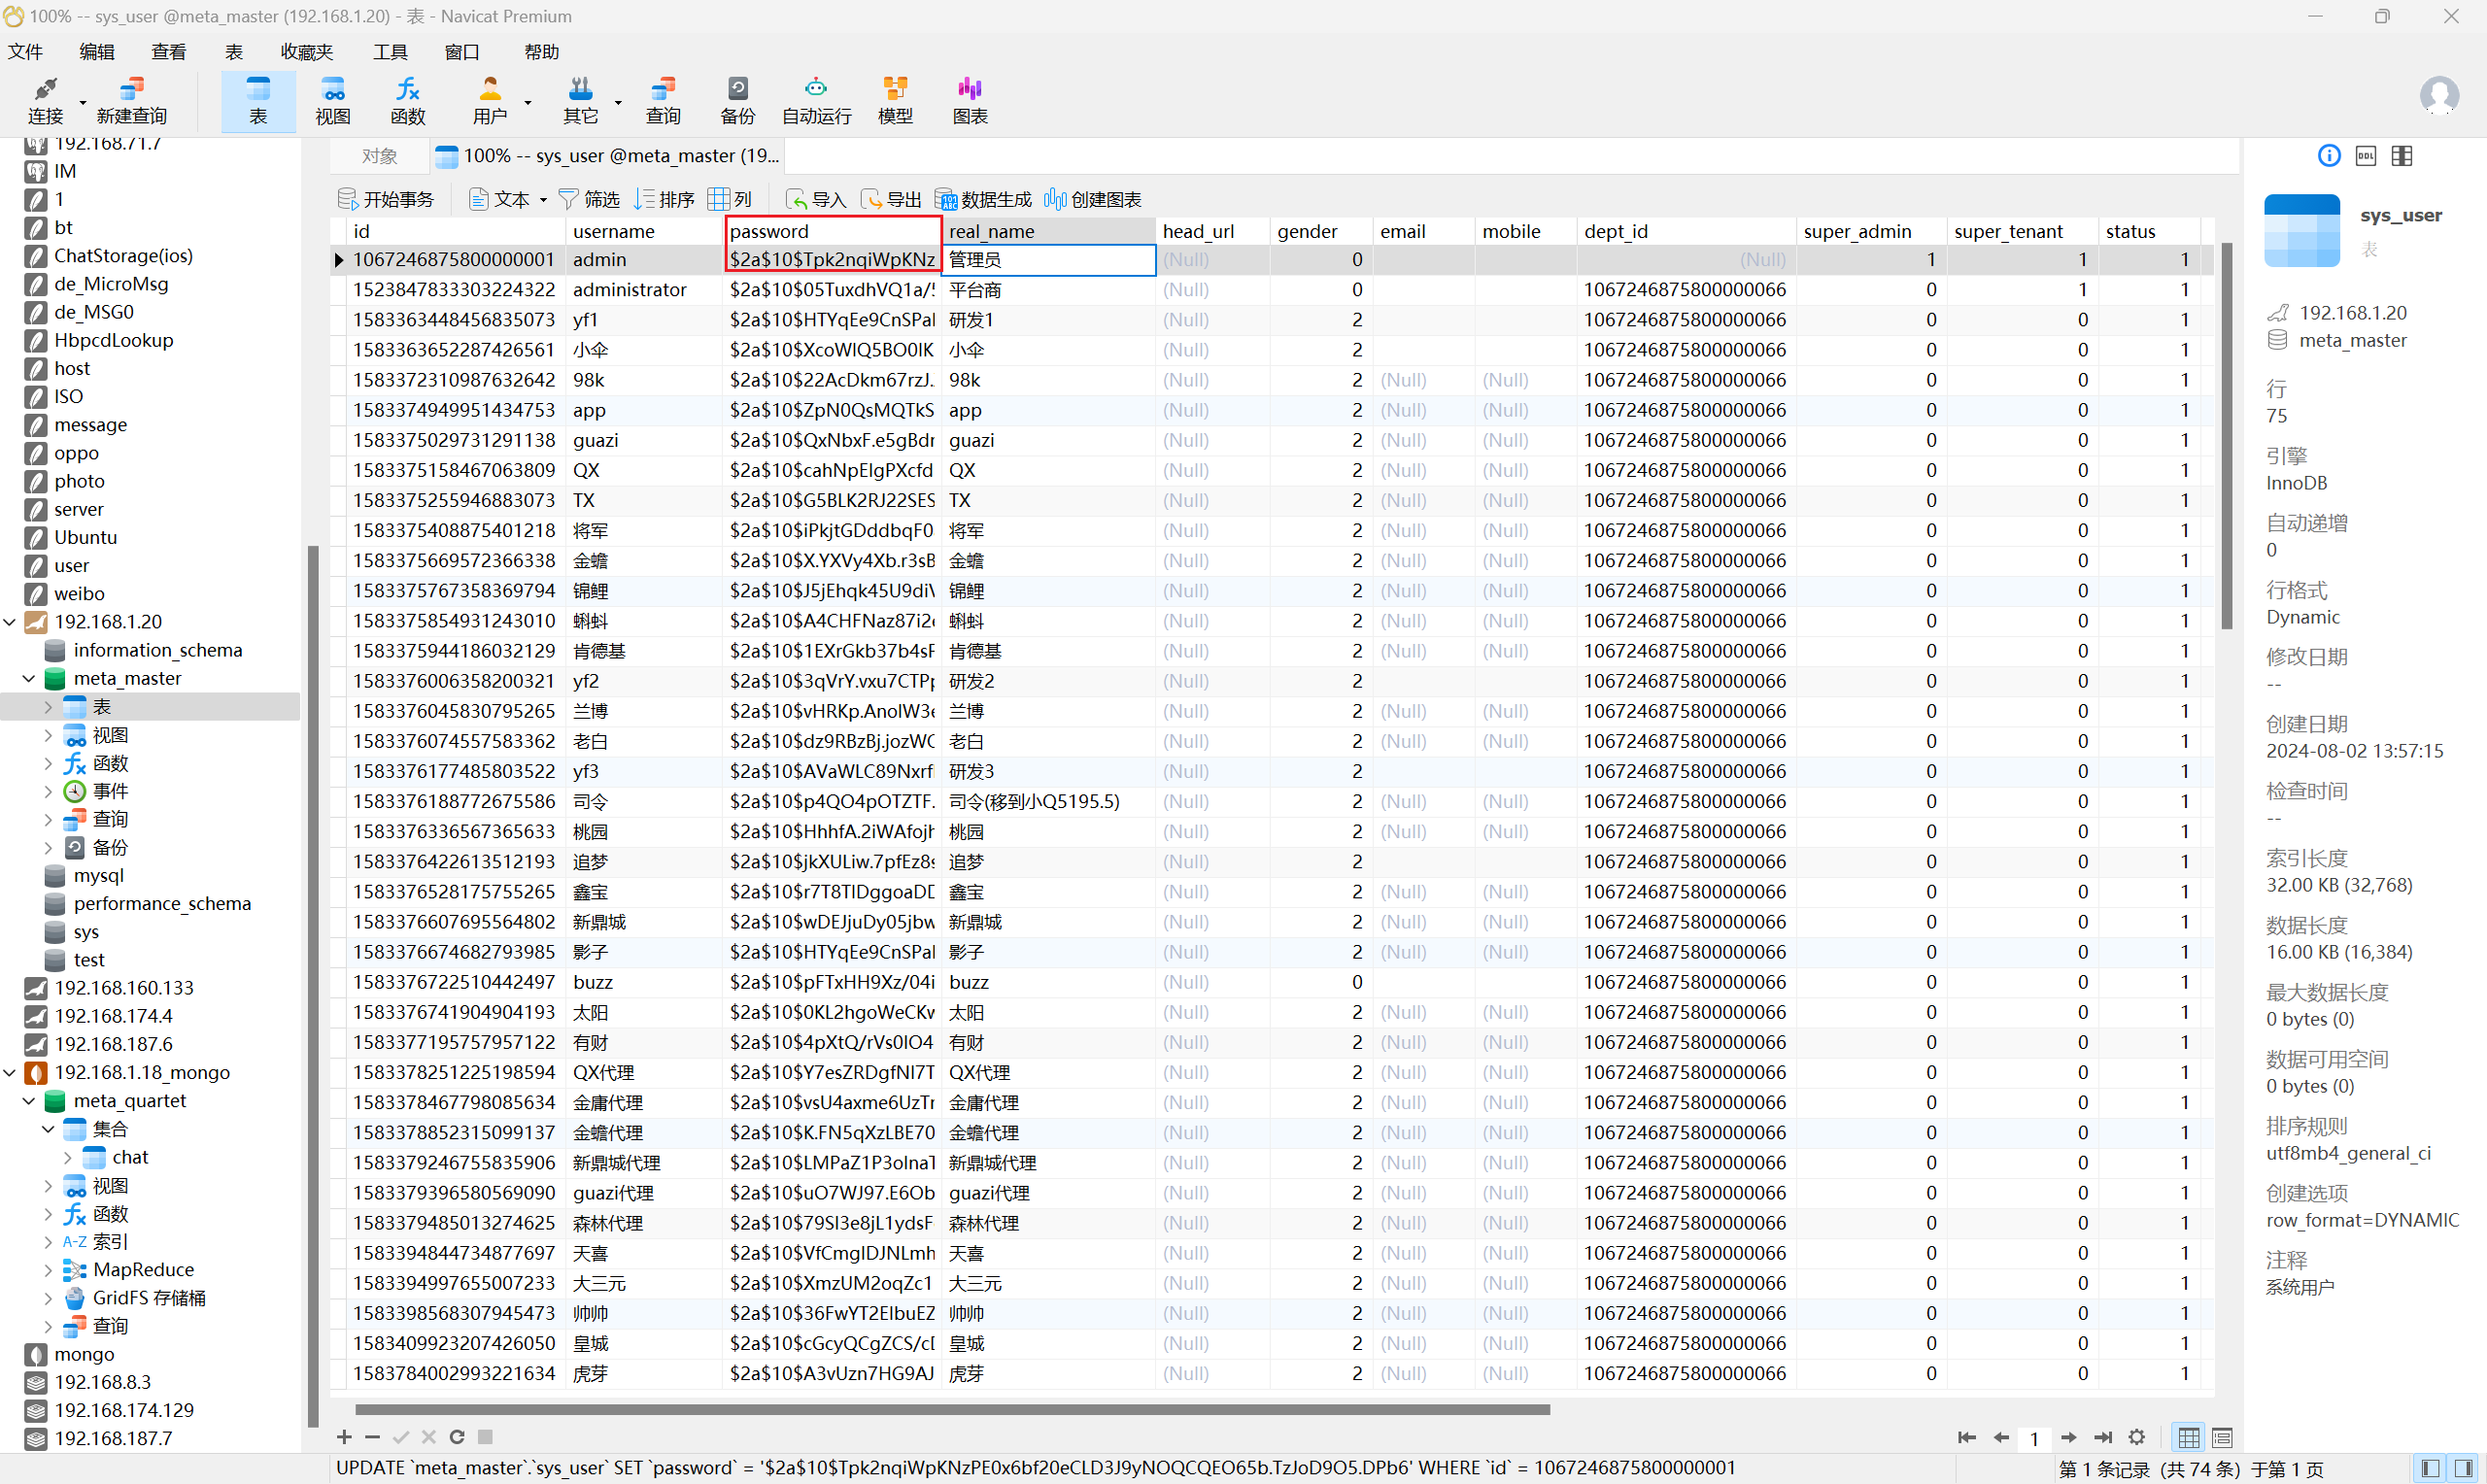Click the Filter (筛选) button
Screen dimensions: 2487x1484
coord(589,199)
